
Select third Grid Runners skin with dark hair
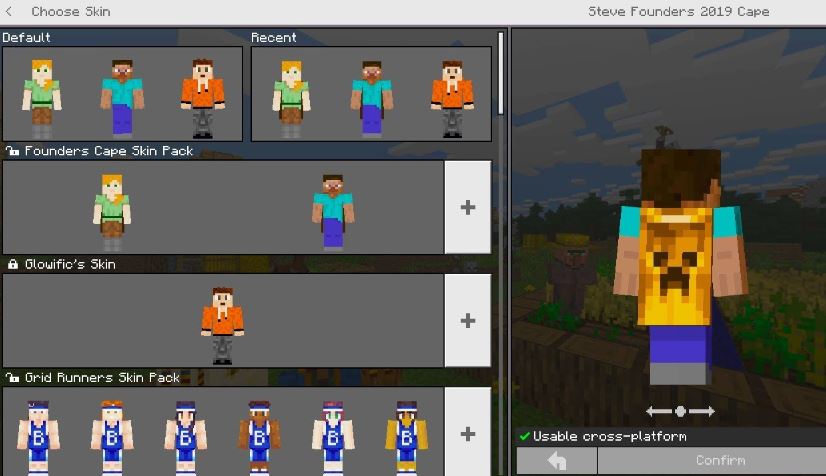coord(185,438)
